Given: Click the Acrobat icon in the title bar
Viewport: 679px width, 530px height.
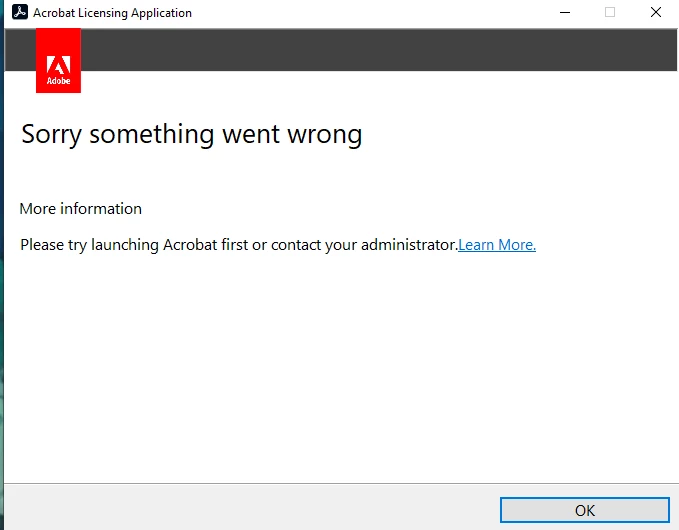Looking at the screenshot, I should click(20, 12).
